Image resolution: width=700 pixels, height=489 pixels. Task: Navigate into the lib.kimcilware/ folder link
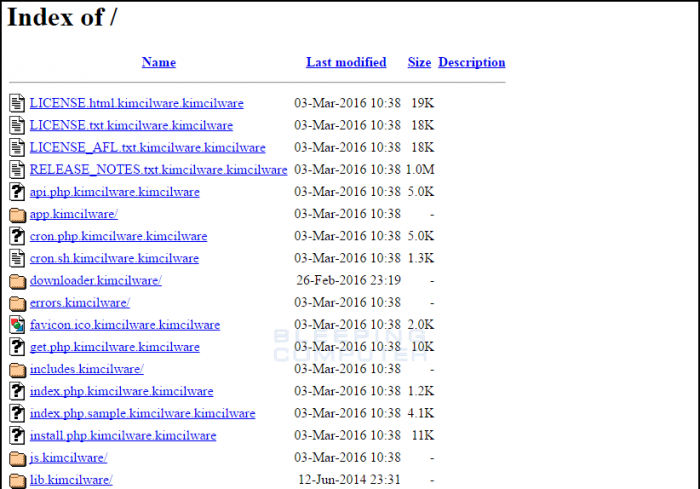coord(70,480)
